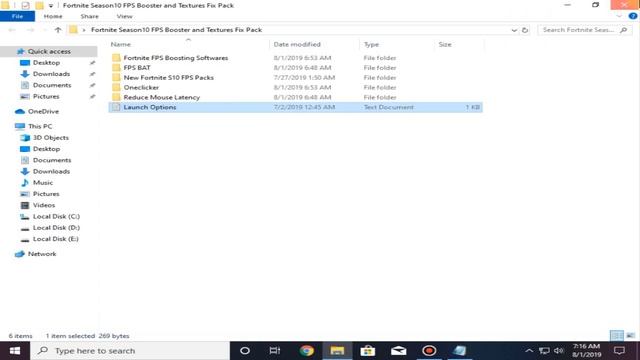
Task: Sort files by Date modified column
Action: tap(297, 44)
